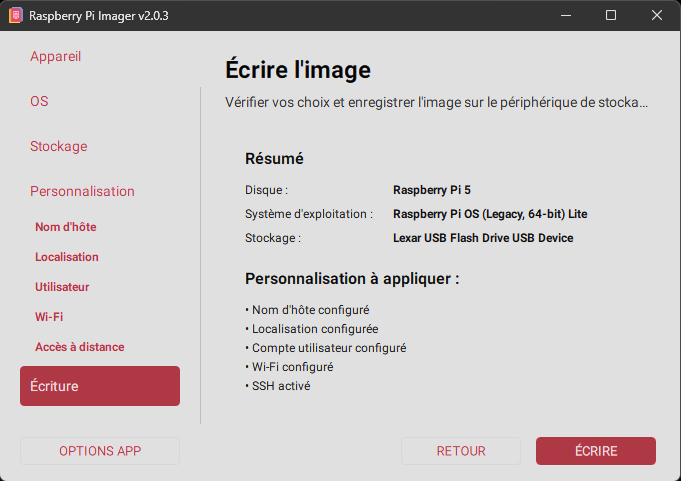Maximize the Raspberry Pi Imager window
The width and height of the screenshot is (681, 481).
click(611, 16)
